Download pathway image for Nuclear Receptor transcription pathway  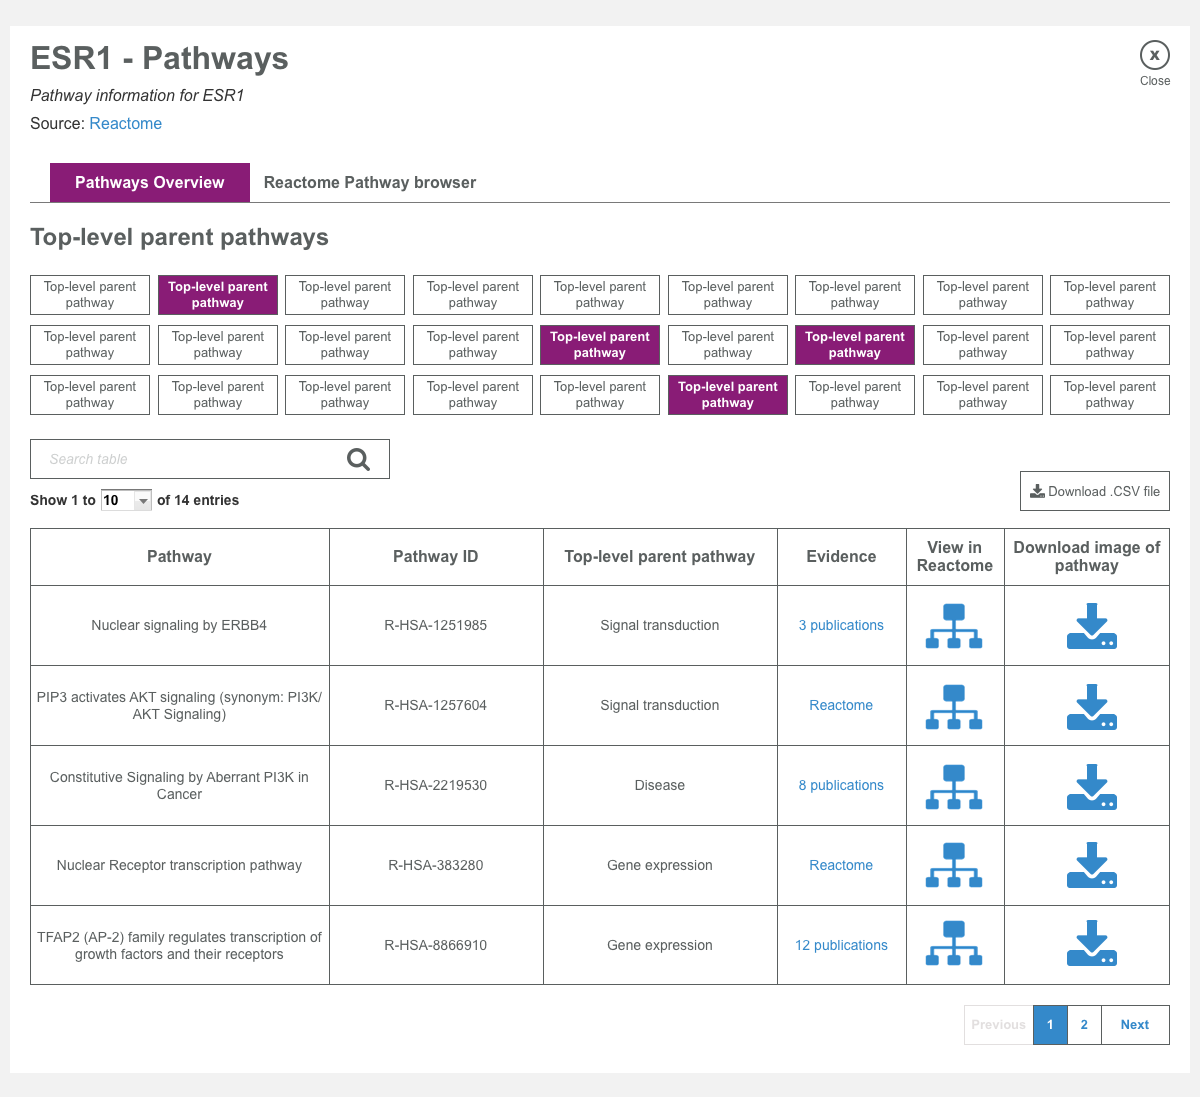(1090, 865)
